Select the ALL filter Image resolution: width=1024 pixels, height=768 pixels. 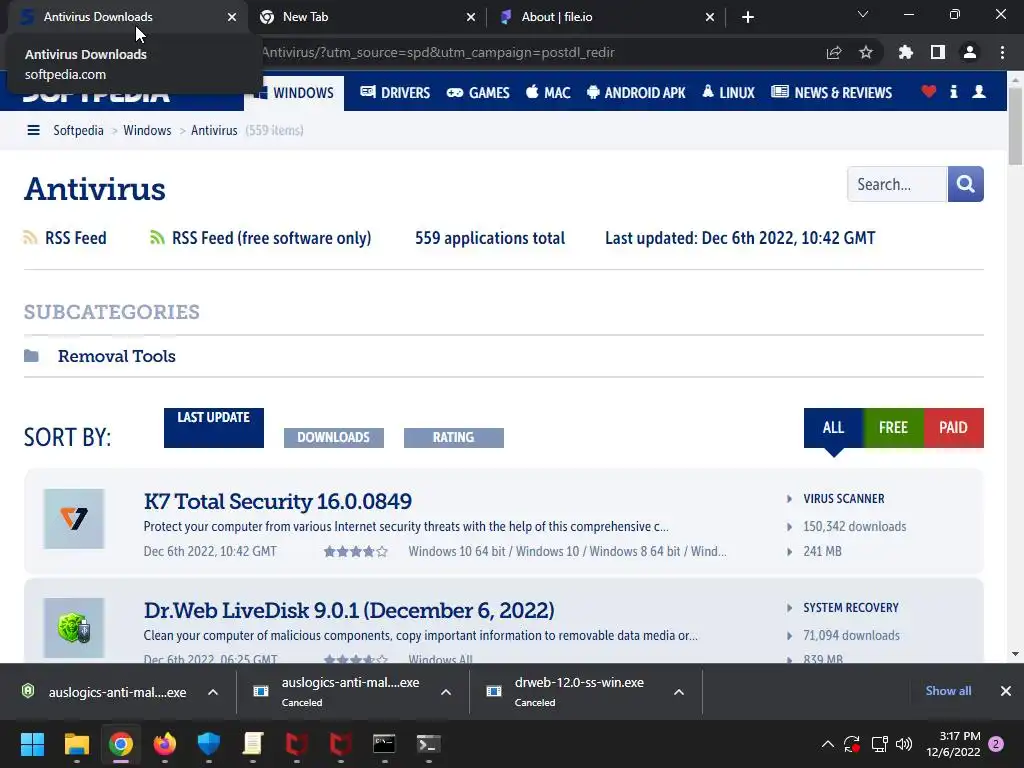[833, 428]
